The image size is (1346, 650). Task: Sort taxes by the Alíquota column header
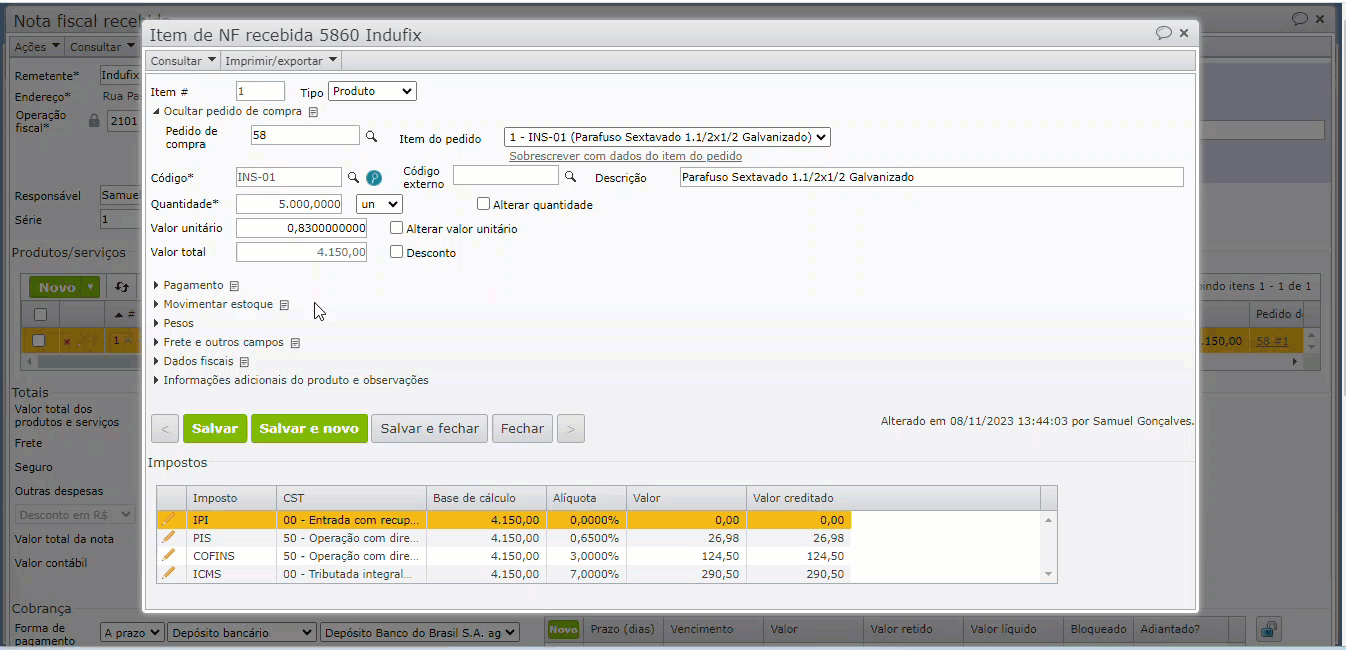click(x=586, y=498)
